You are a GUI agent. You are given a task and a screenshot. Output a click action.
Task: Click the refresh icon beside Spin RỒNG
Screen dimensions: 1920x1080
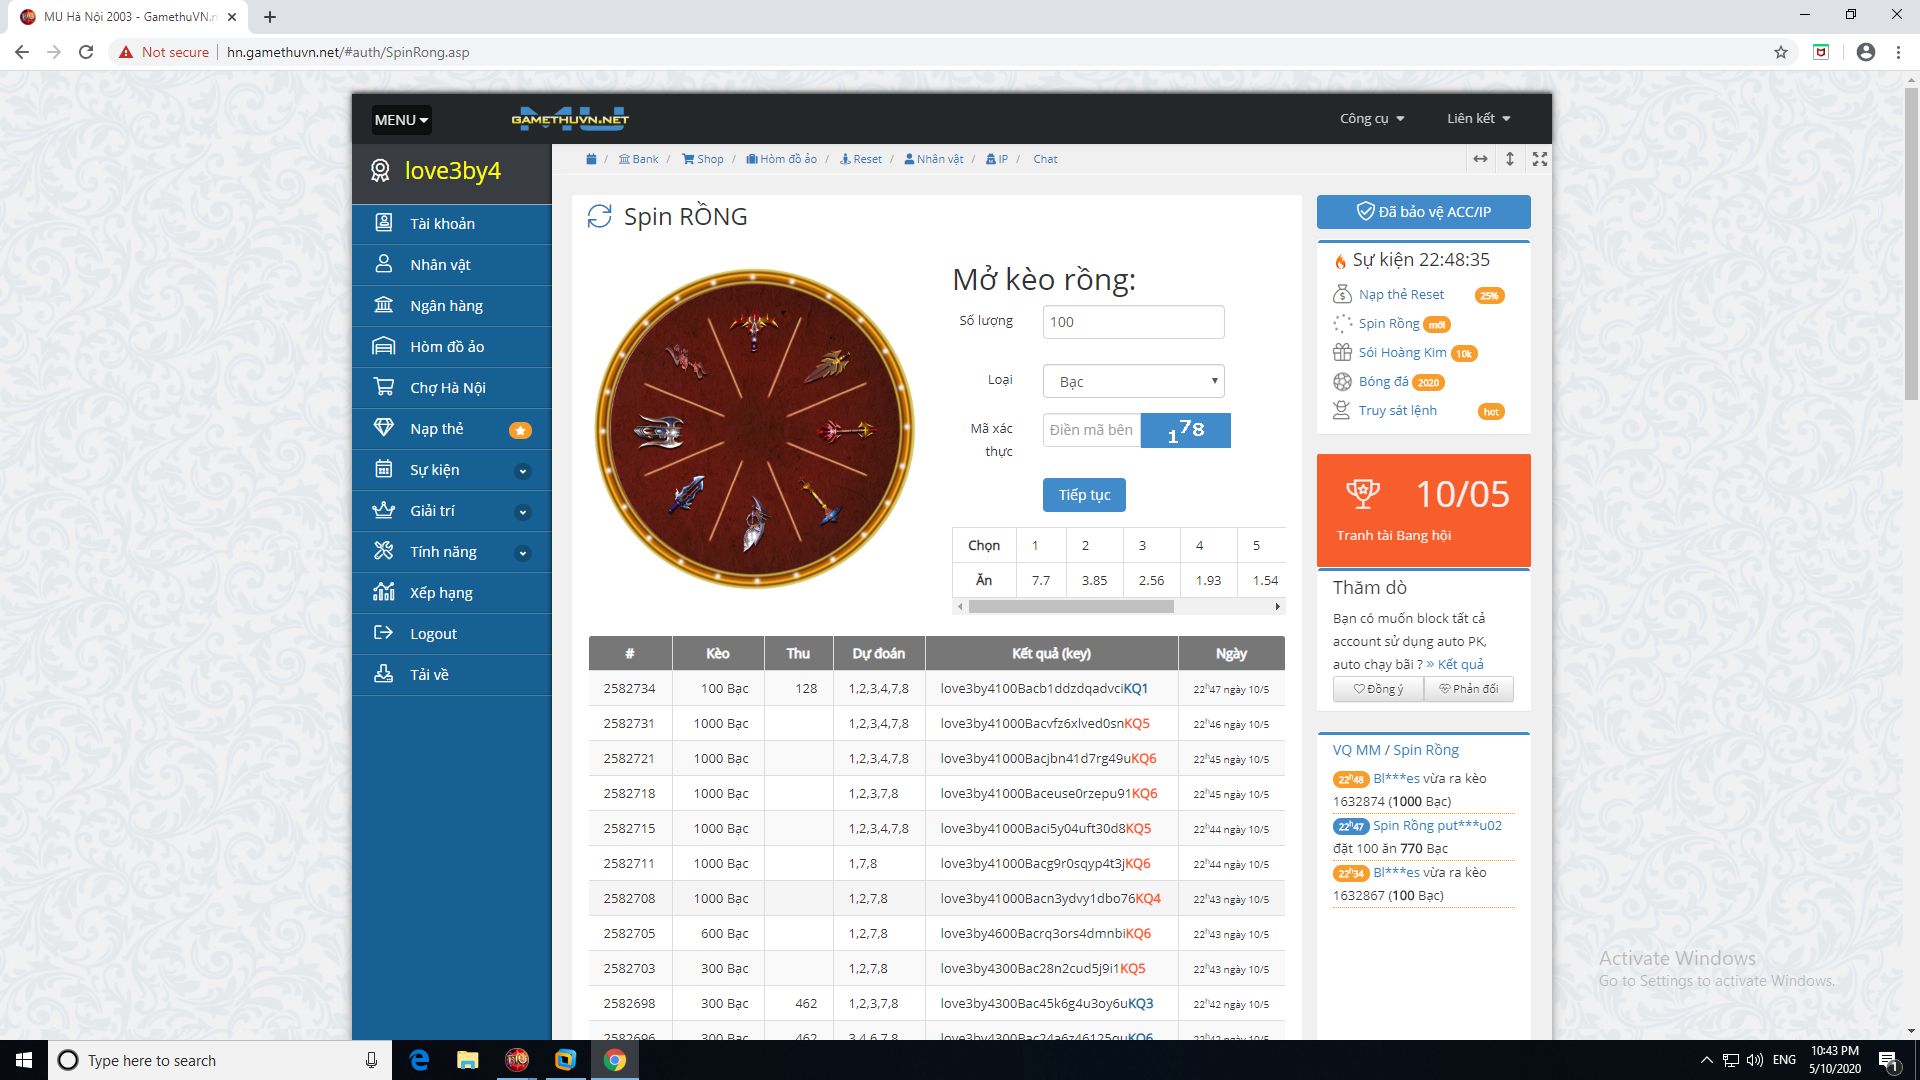(x=599, y=216)
